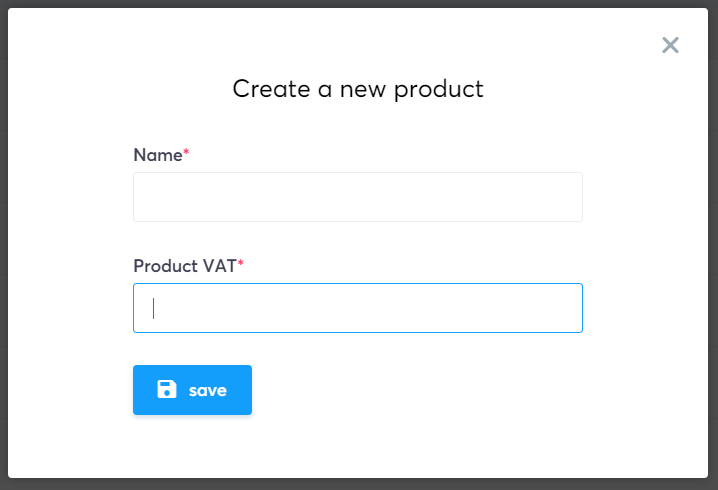Click the dark overlay above the dialog
The image size is (718, 490).
coord(359,4)
